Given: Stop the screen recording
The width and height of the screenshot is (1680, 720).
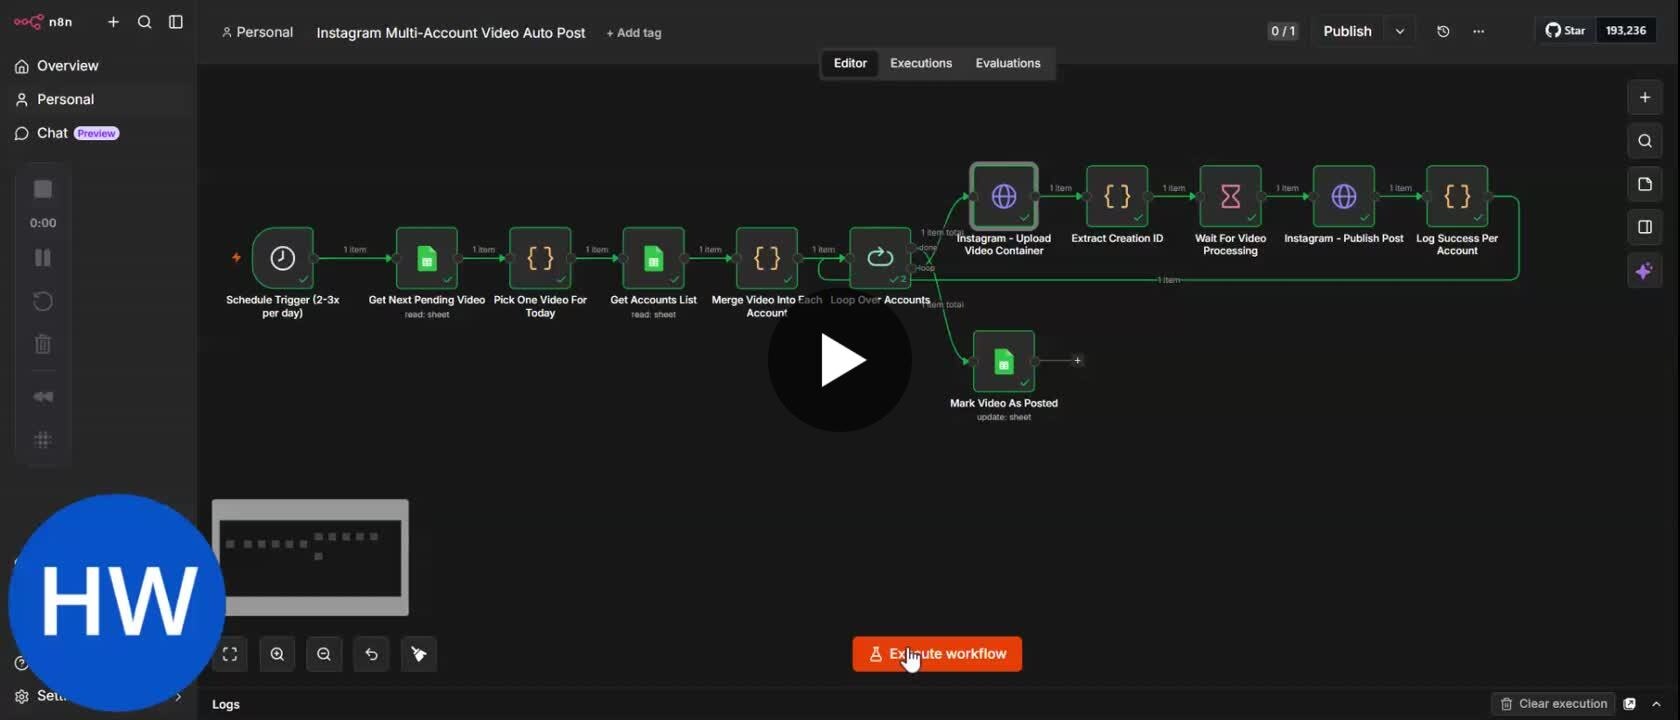Looking at the screenshot, I should (43, 189).
